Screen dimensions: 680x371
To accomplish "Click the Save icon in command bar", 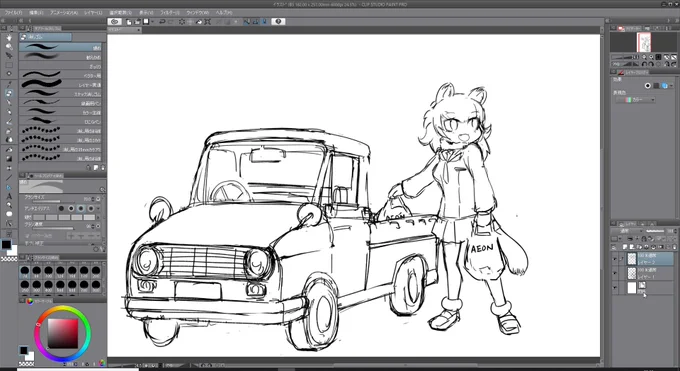I will (147, 21).
